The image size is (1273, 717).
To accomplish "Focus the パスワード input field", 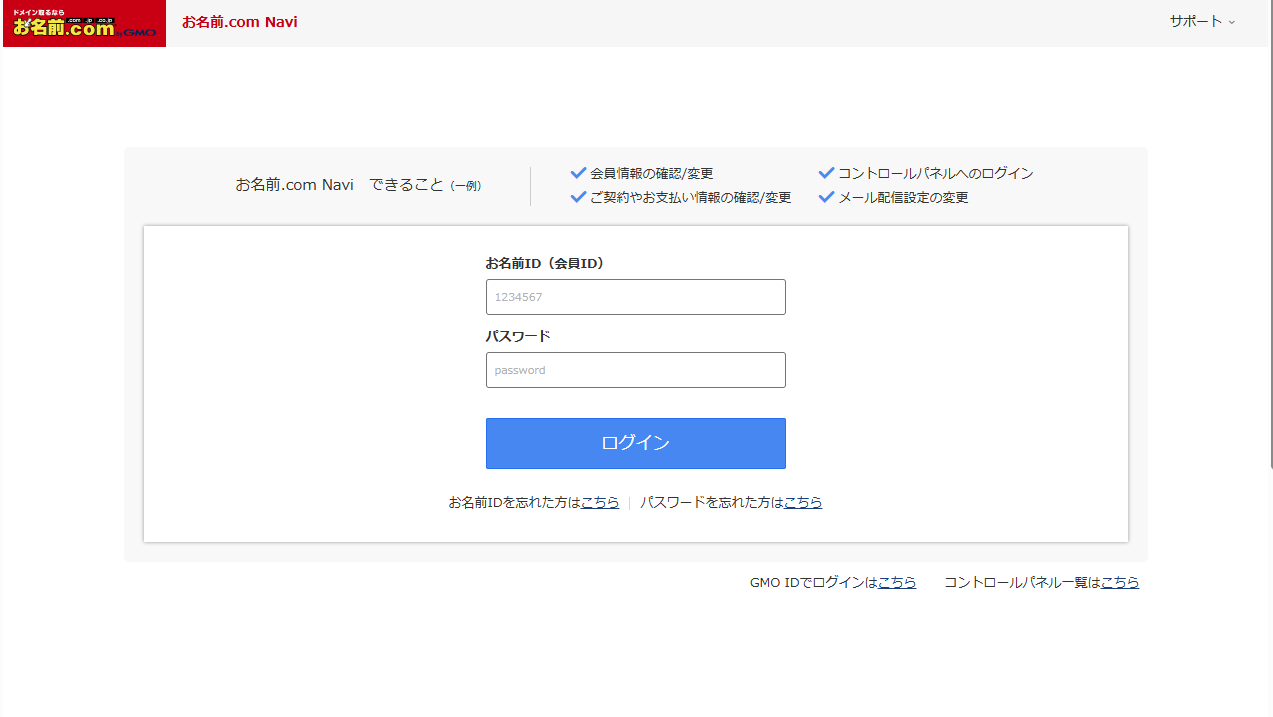I will [x=635, y=370].
